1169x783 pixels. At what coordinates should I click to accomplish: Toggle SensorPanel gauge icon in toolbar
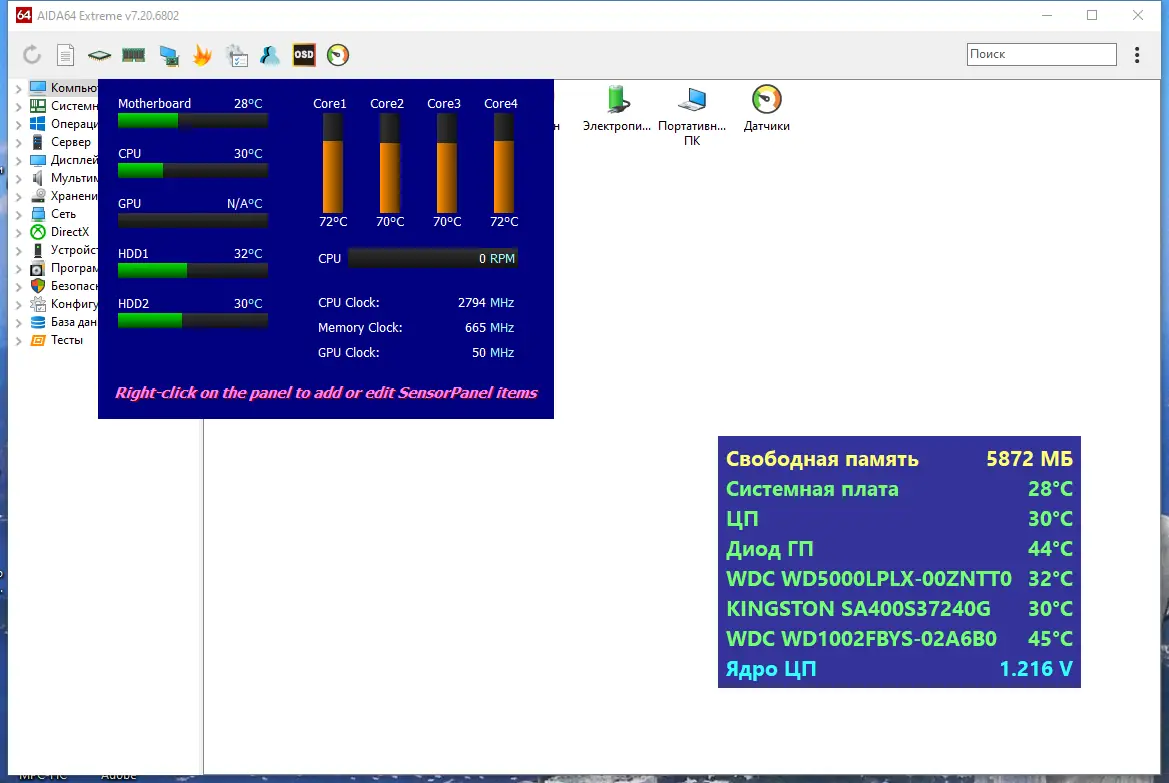tap(338, 54)
